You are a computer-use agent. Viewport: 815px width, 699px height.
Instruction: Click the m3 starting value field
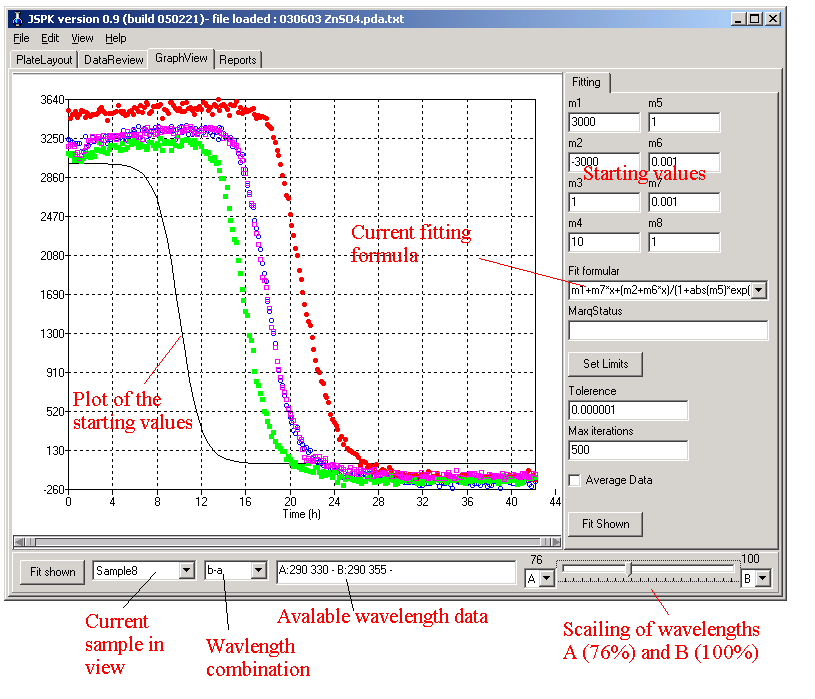(604, 202)
